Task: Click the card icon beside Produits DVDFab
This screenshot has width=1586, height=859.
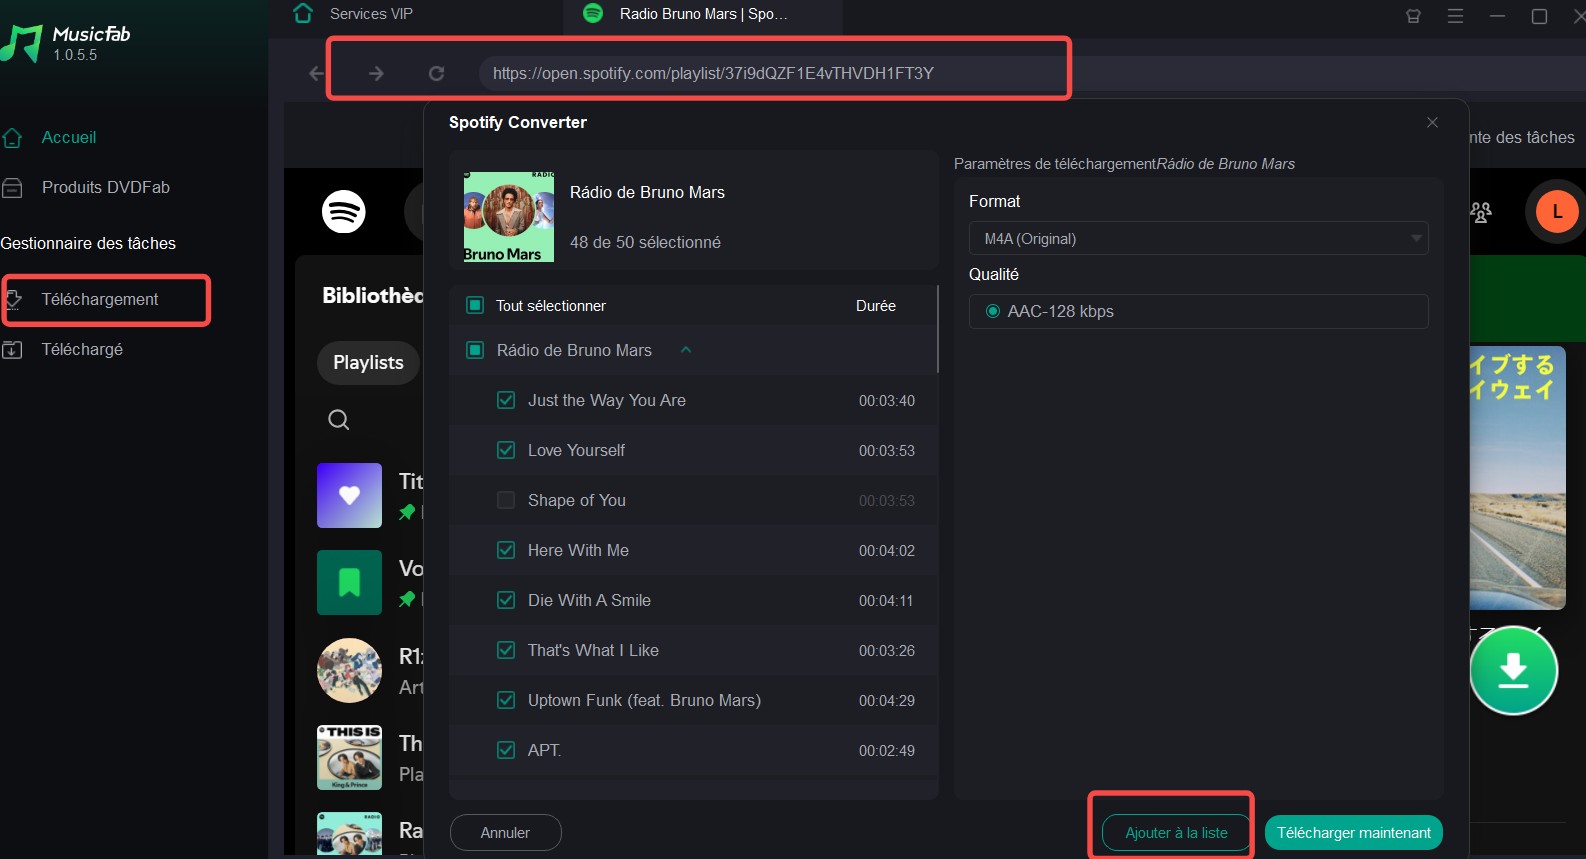Action: pos(12,187)
